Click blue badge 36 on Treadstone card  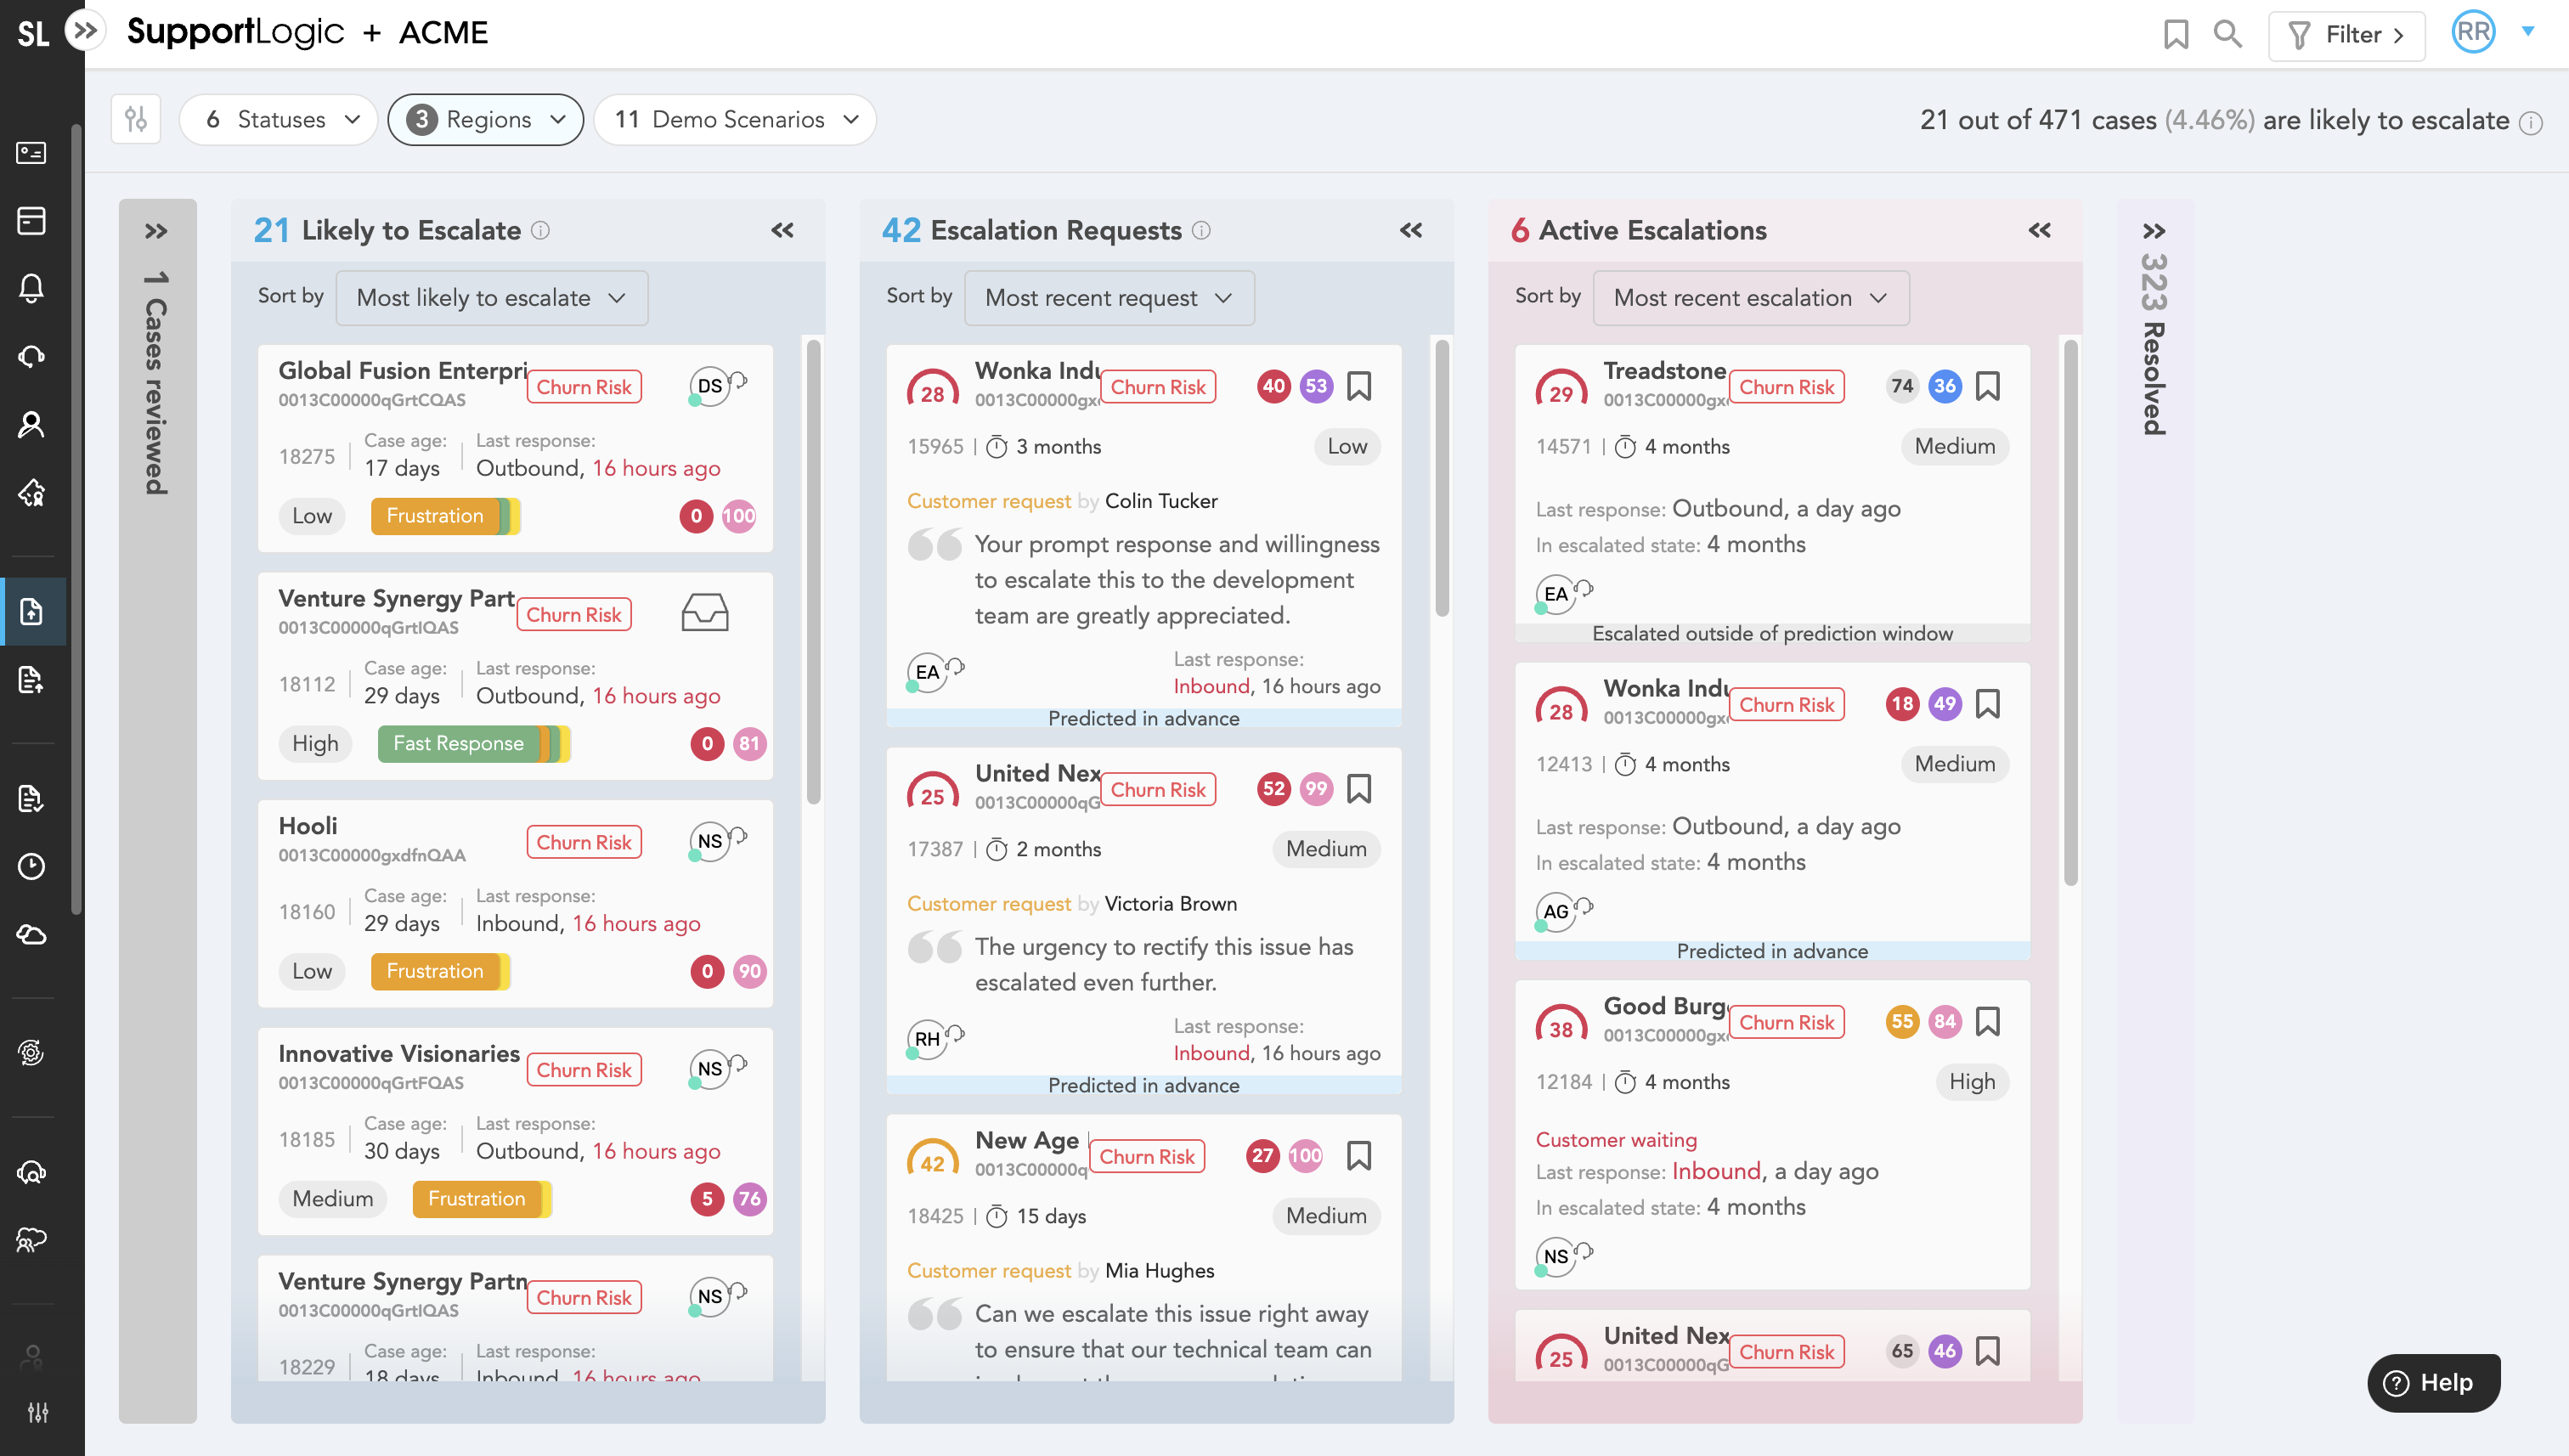tap(1945, 386)
